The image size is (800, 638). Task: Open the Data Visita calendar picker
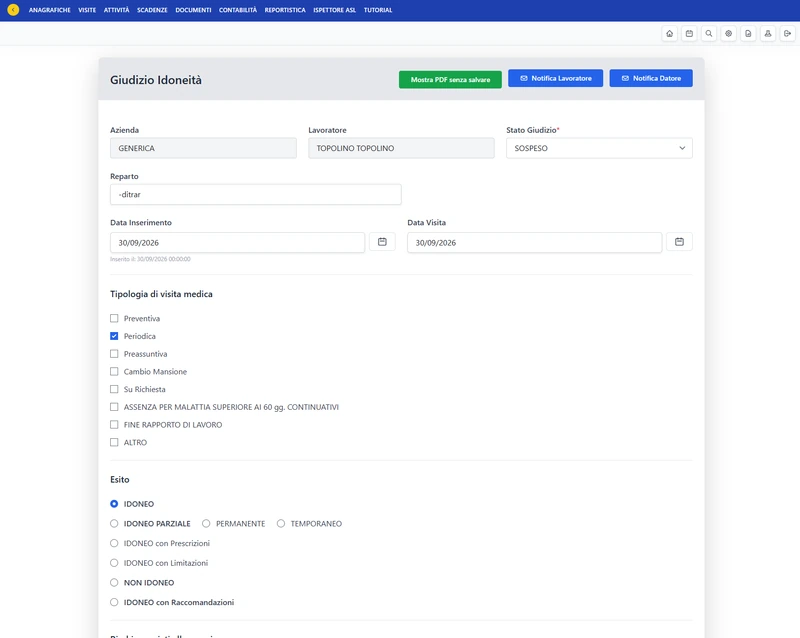pyautogui.click(x=679, y=242)
